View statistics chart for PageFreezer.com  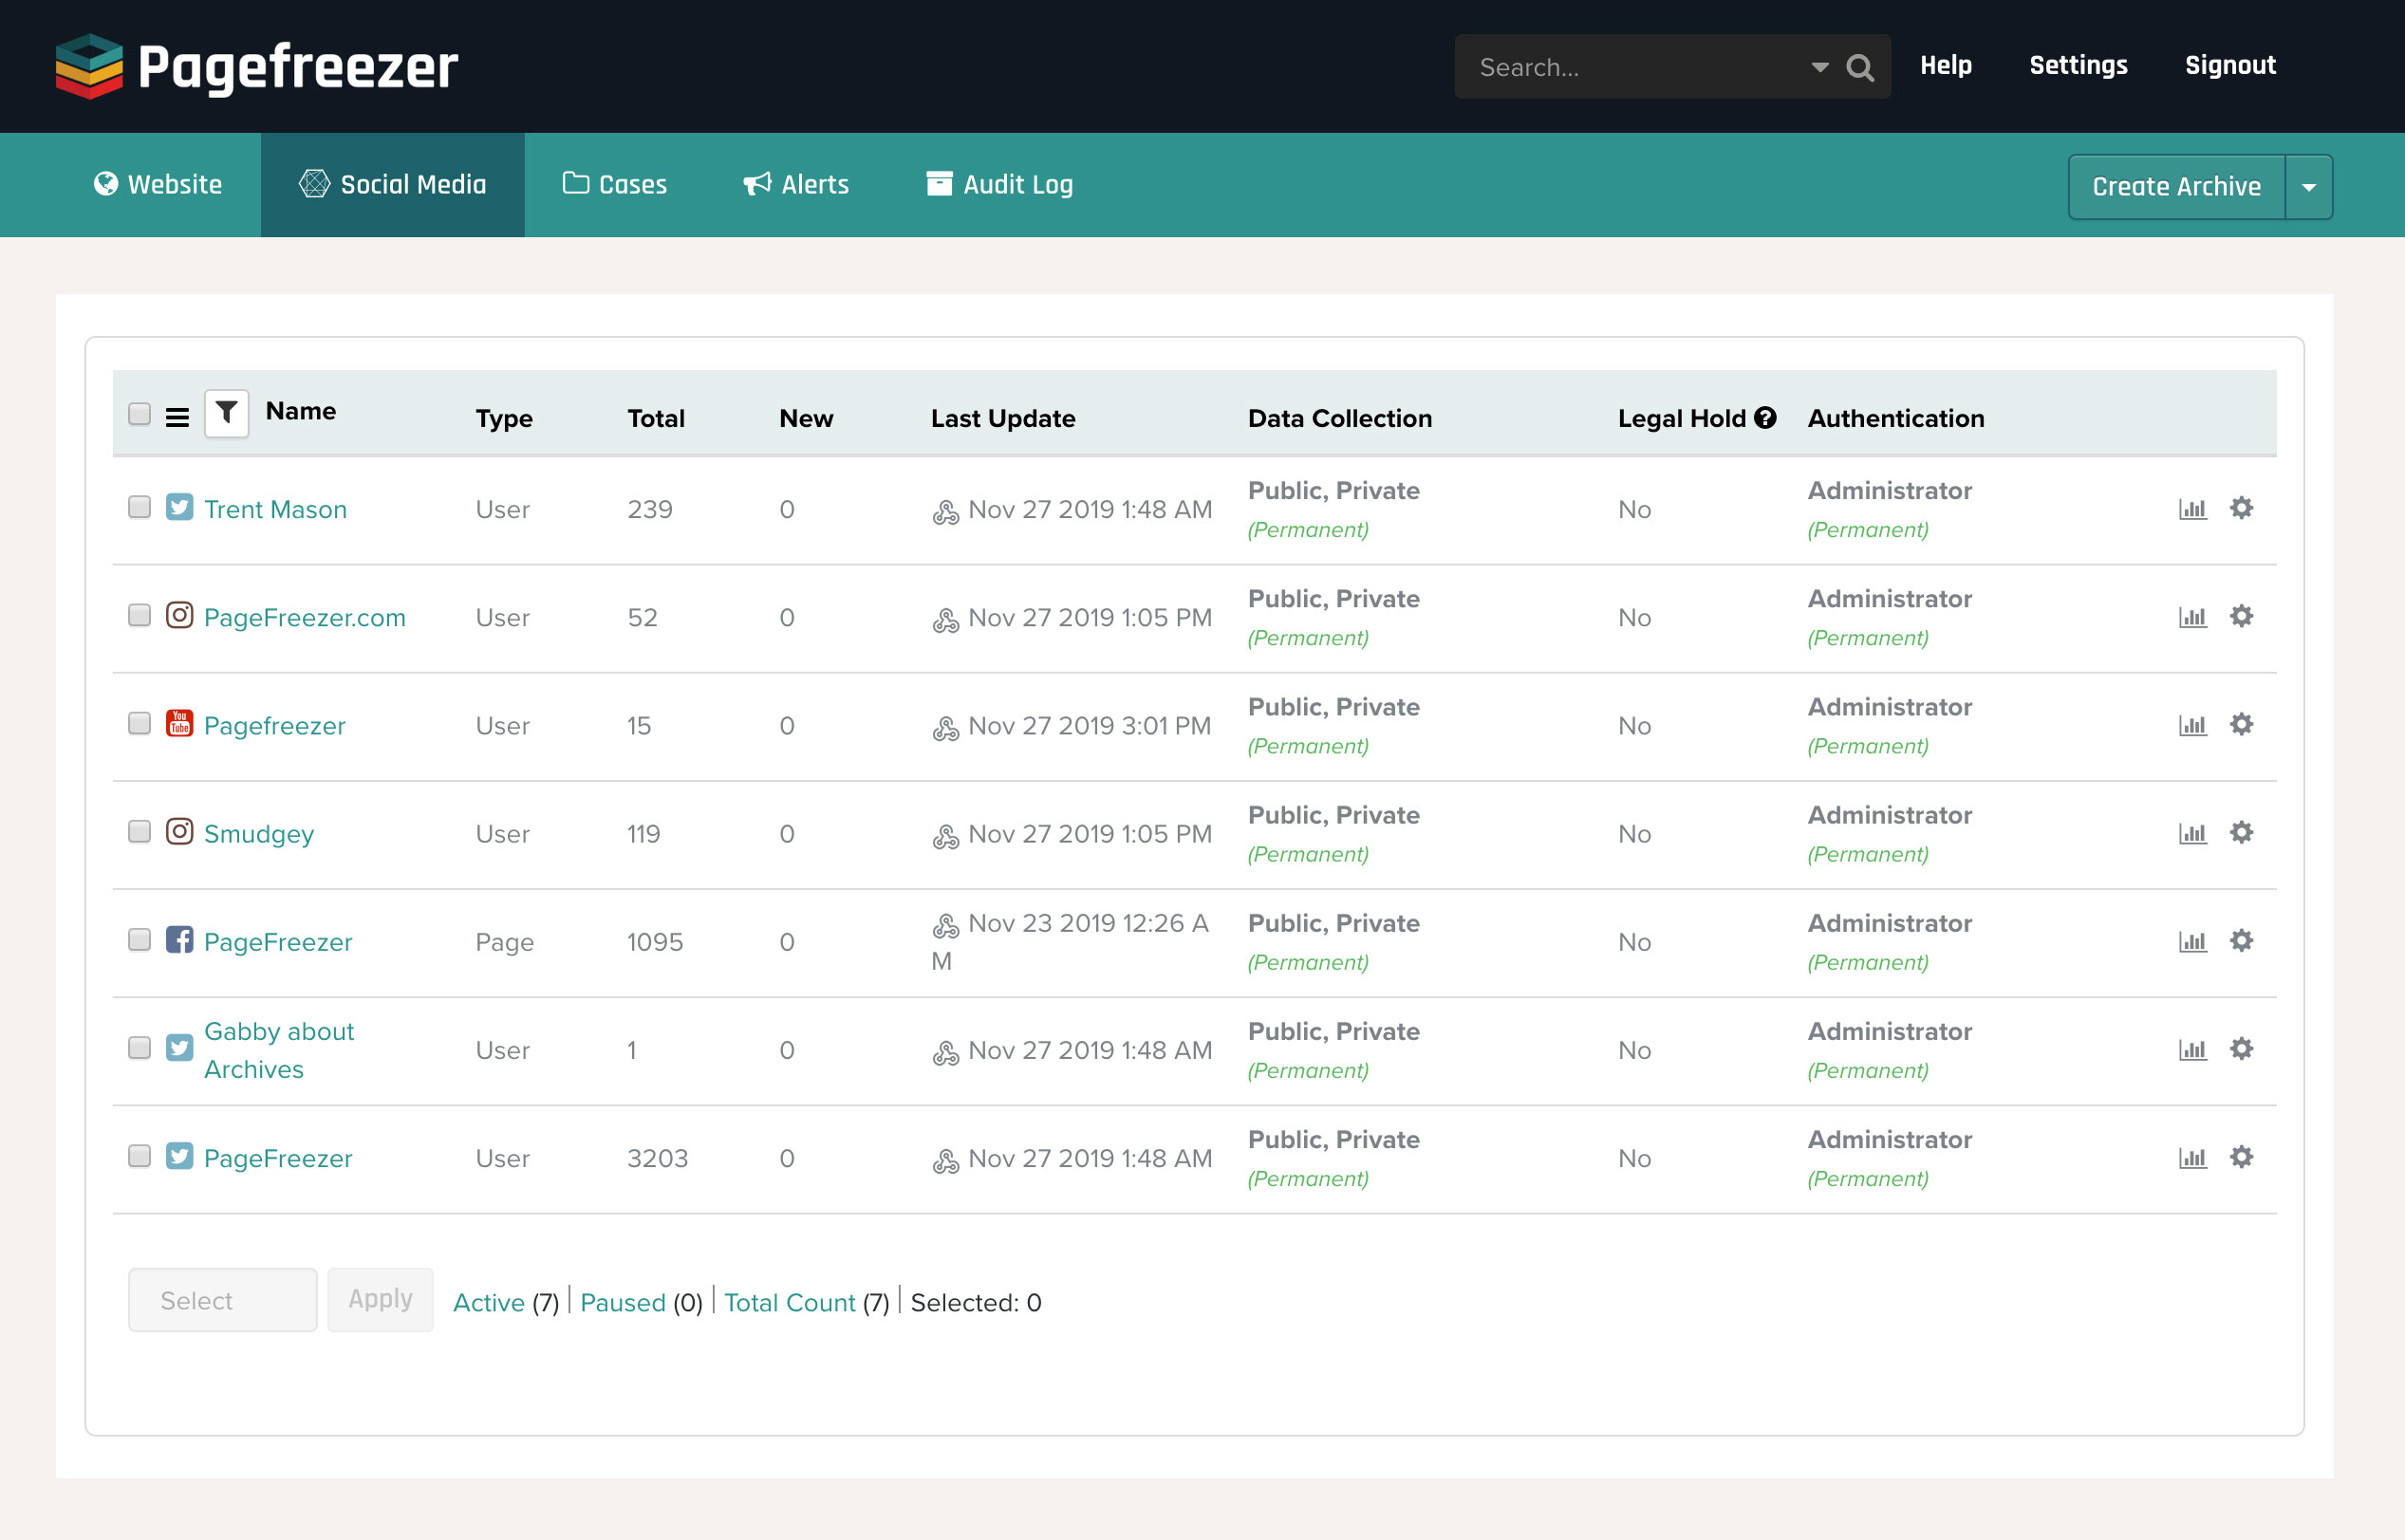(x=2193, y=617)
